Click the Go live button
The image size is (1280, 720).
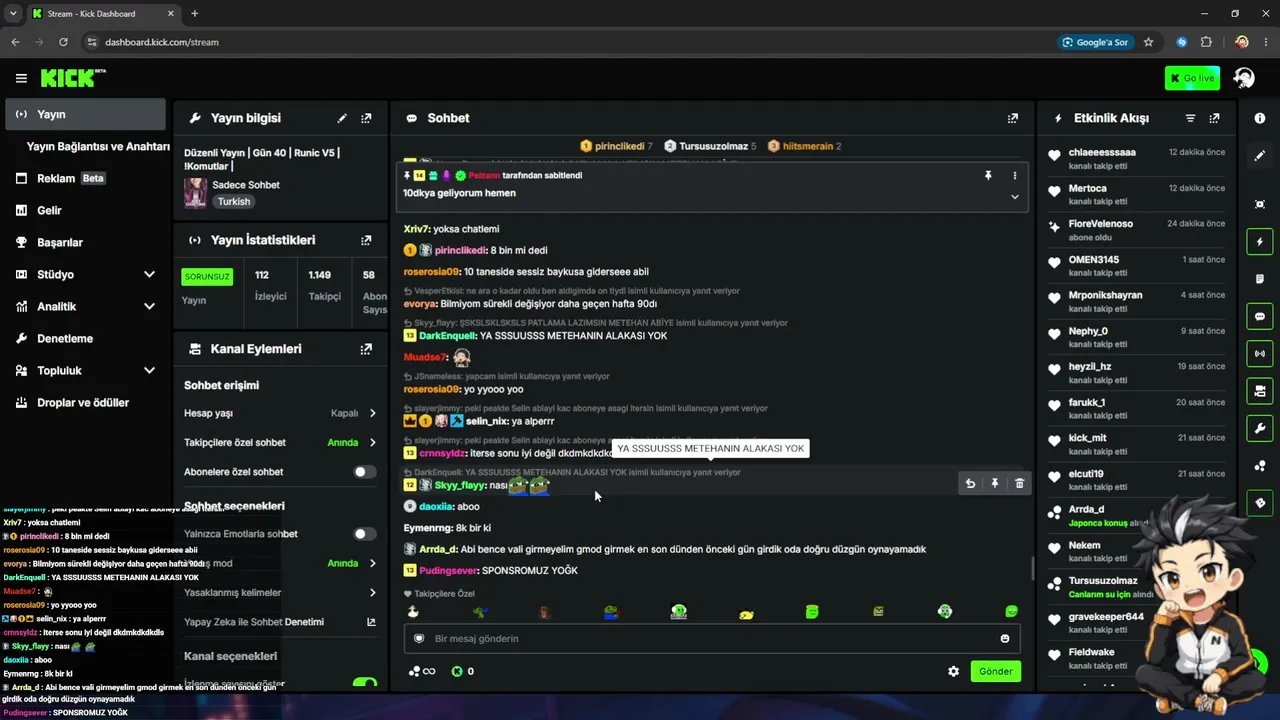1192,78
